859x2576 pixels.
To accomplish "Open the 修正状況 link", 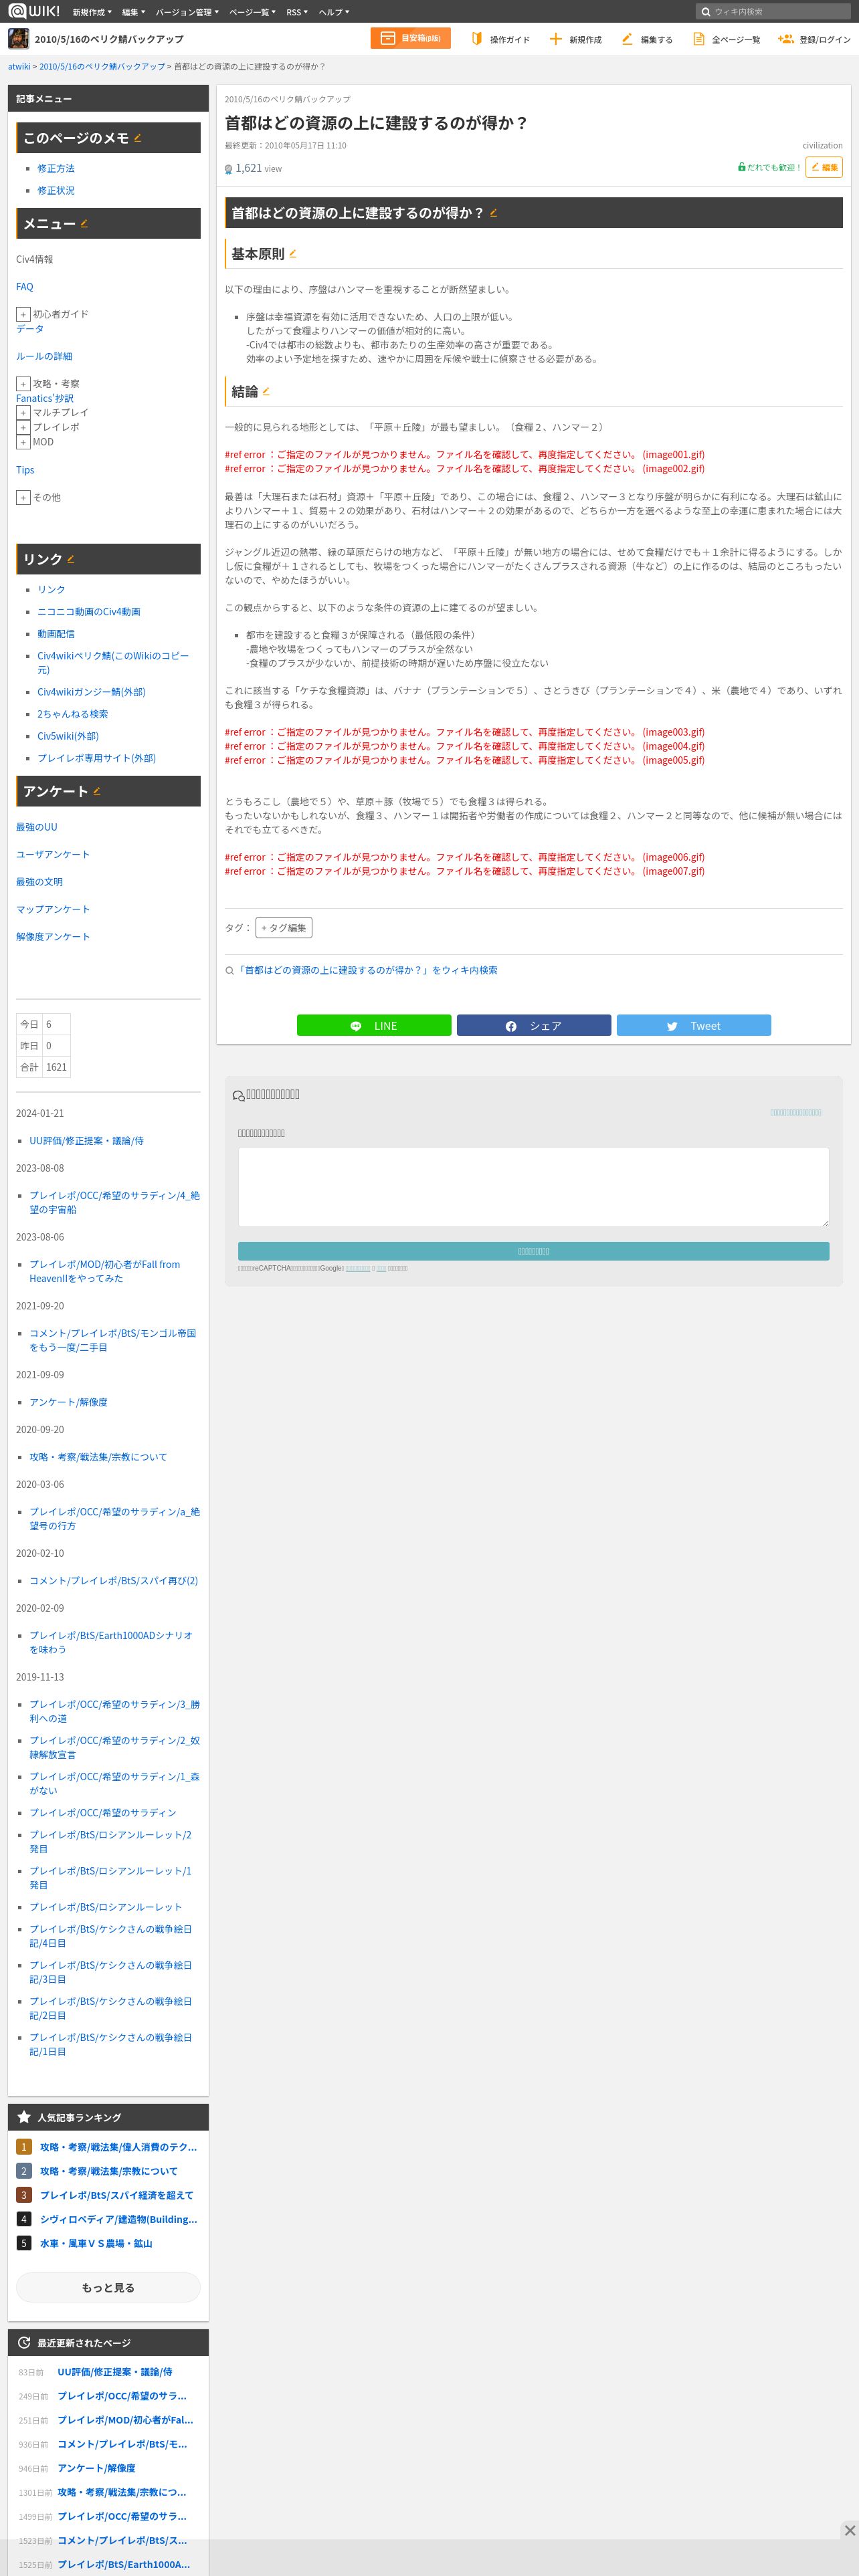I will point(56,190).
